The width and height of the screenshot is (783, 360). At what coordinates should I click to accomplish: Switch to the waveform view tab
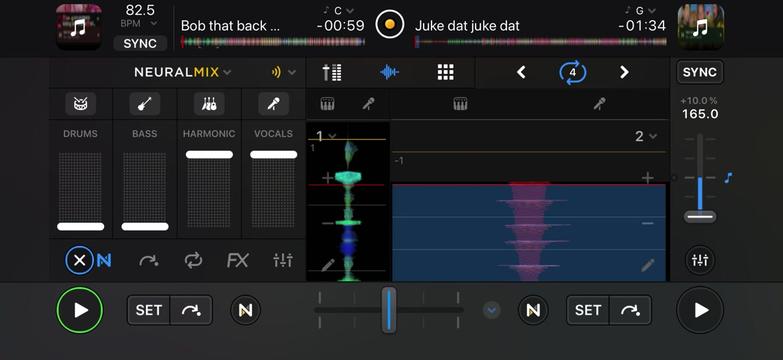click(389, 72)
